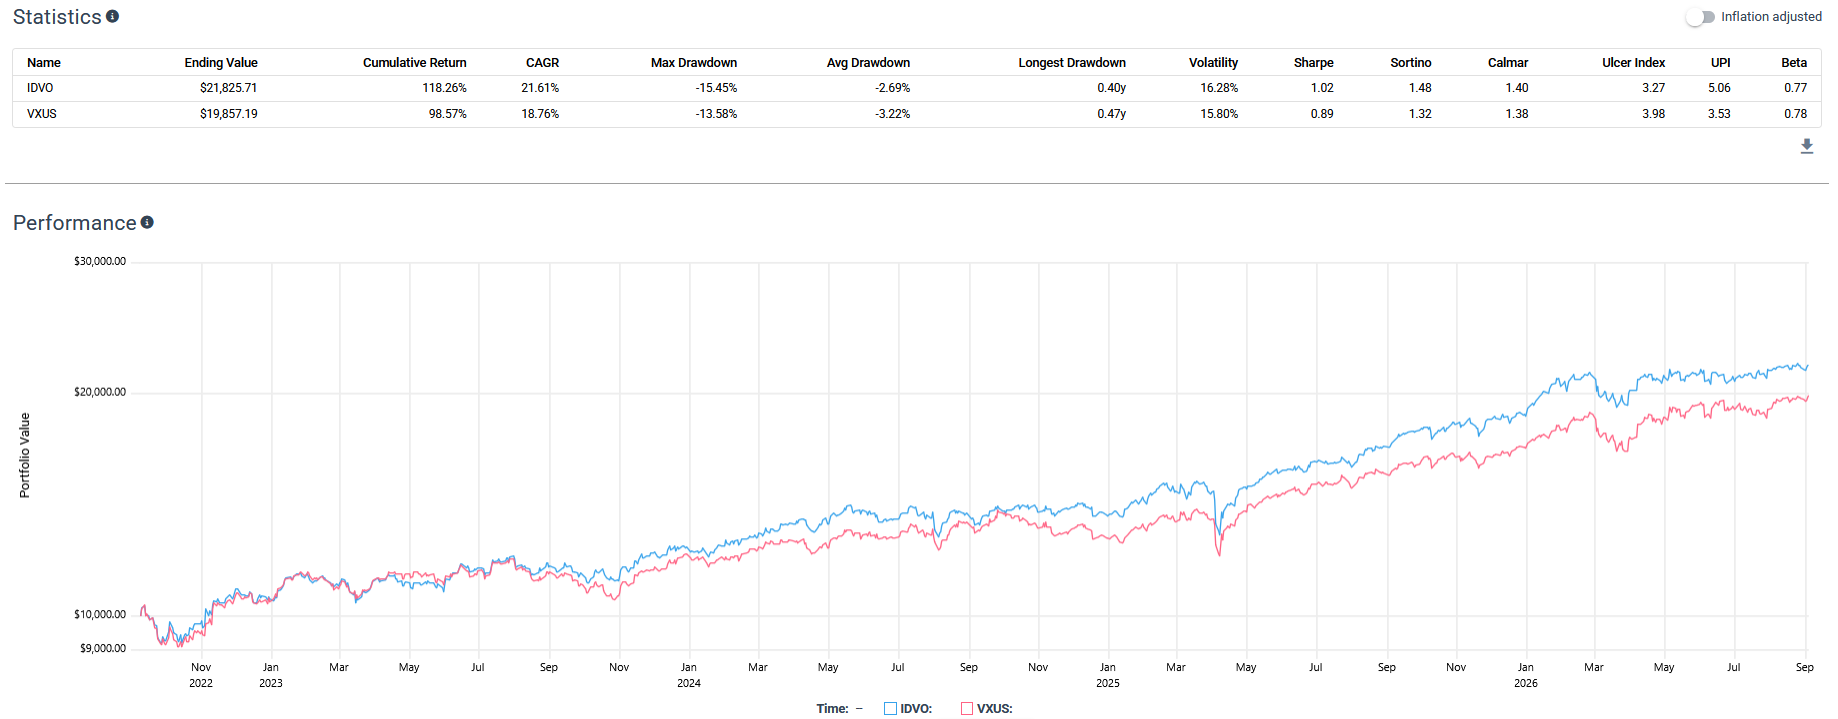Sort by Longest Drawdown header
The width and height of the screenshot is (1838, 719).
[1072, 62]
